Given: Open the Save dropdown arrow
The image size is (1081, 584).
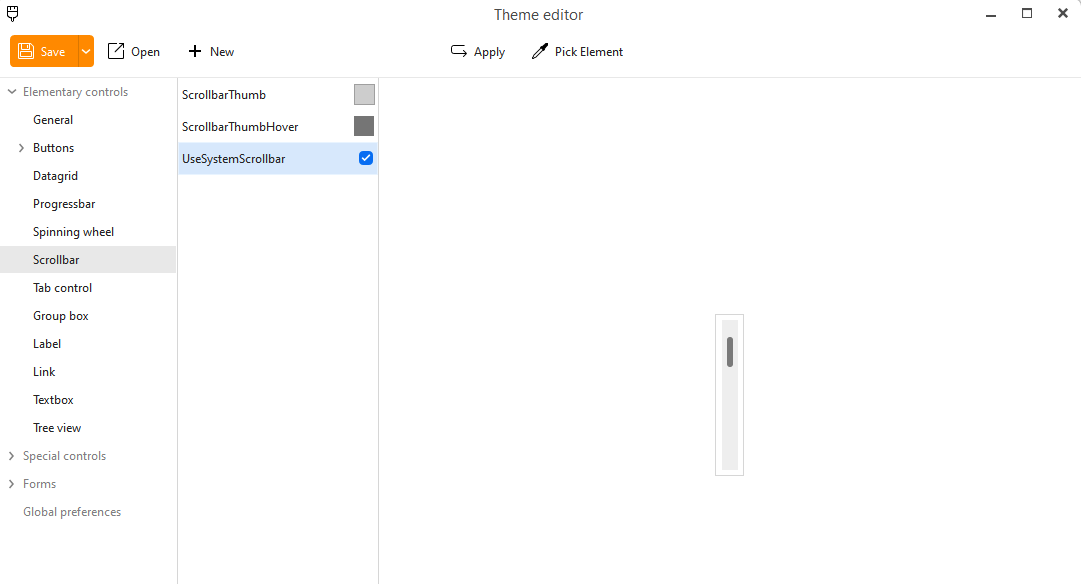Looking at the screenshot, I should [86, 51].
